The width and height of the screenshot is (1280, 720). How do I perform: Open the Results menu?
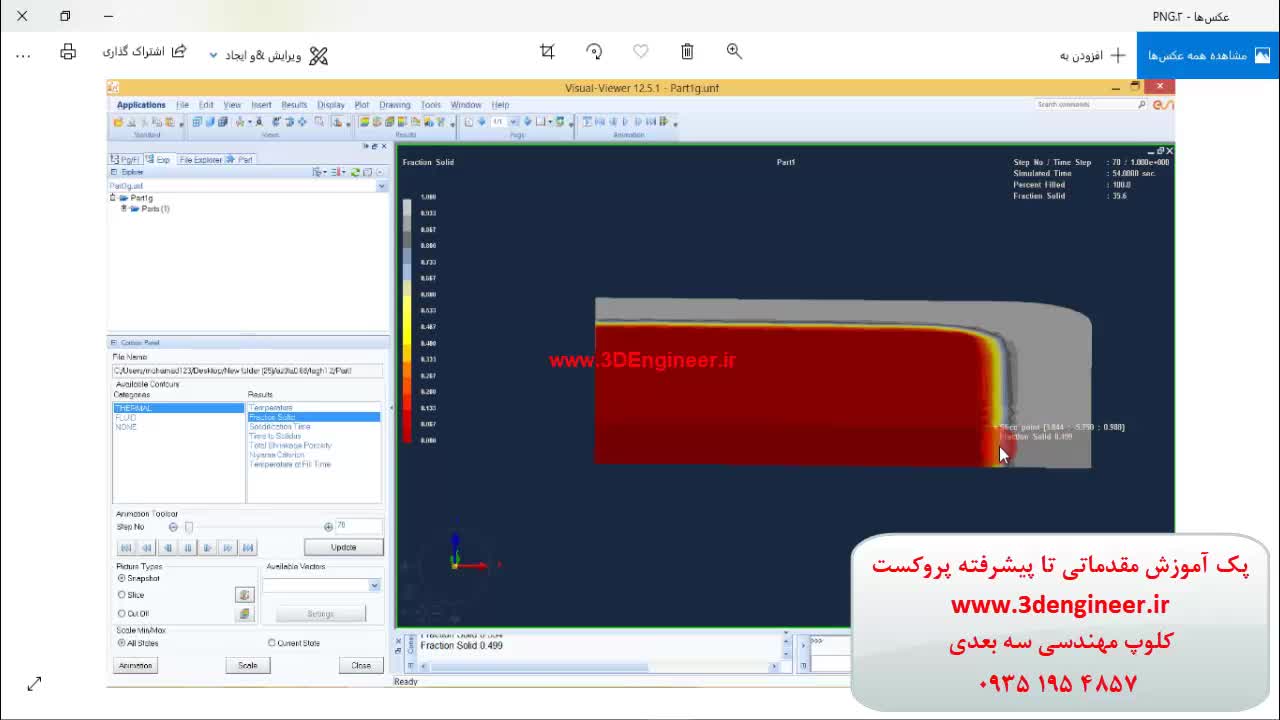tap(294, 105)
